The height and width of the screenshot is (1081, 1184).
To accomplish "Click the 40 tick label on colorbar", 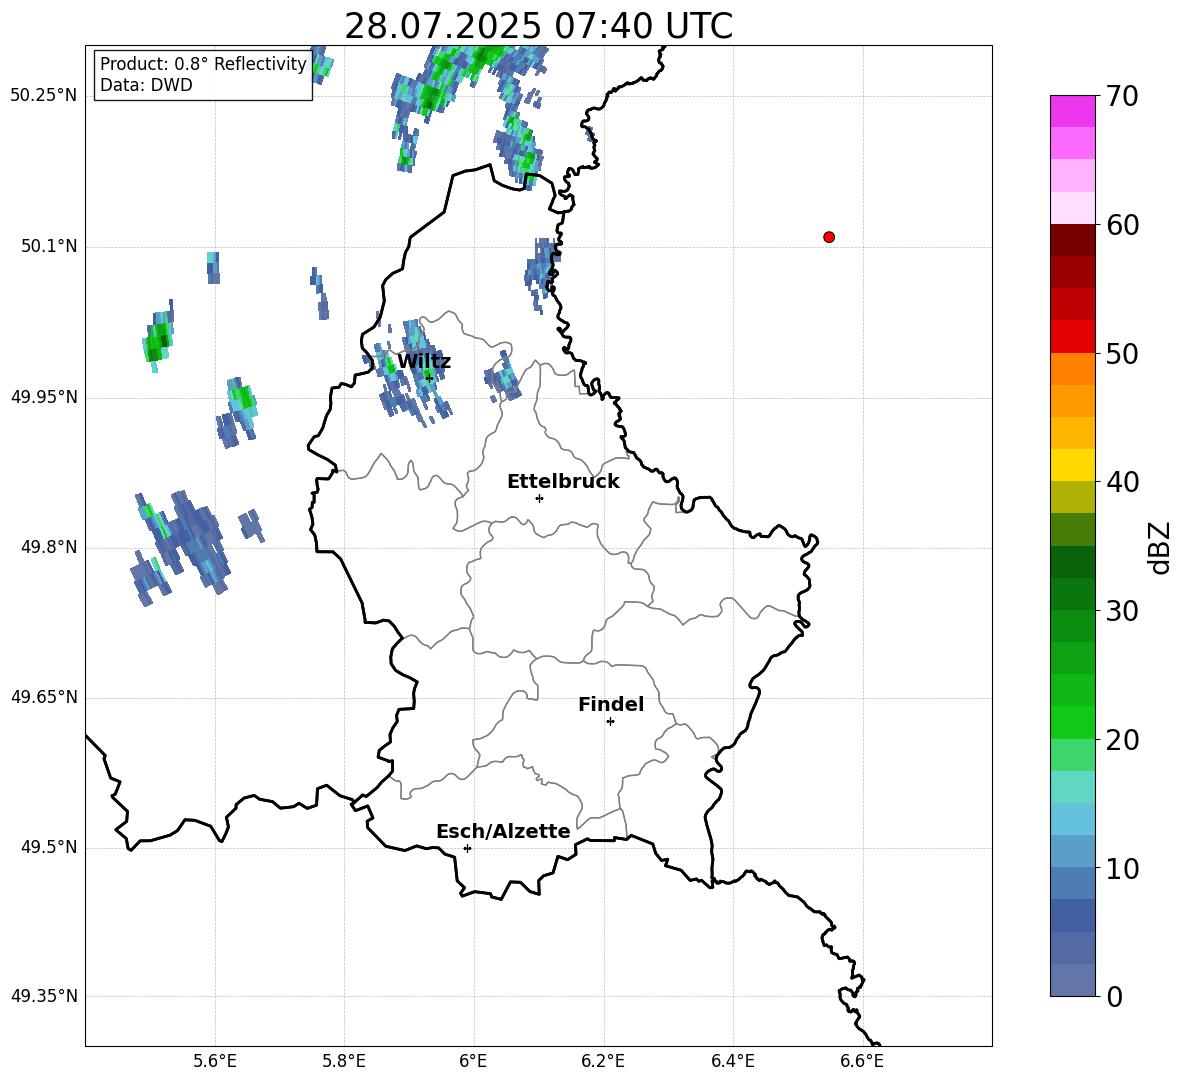I will pyautogui.click(x=1122, y=482).
